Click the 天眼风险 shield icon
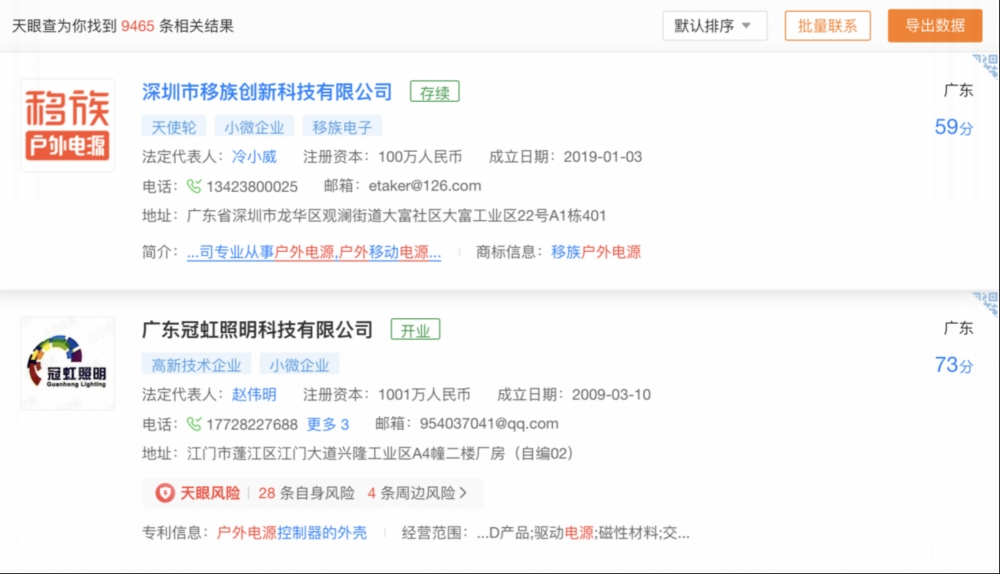 165,493
